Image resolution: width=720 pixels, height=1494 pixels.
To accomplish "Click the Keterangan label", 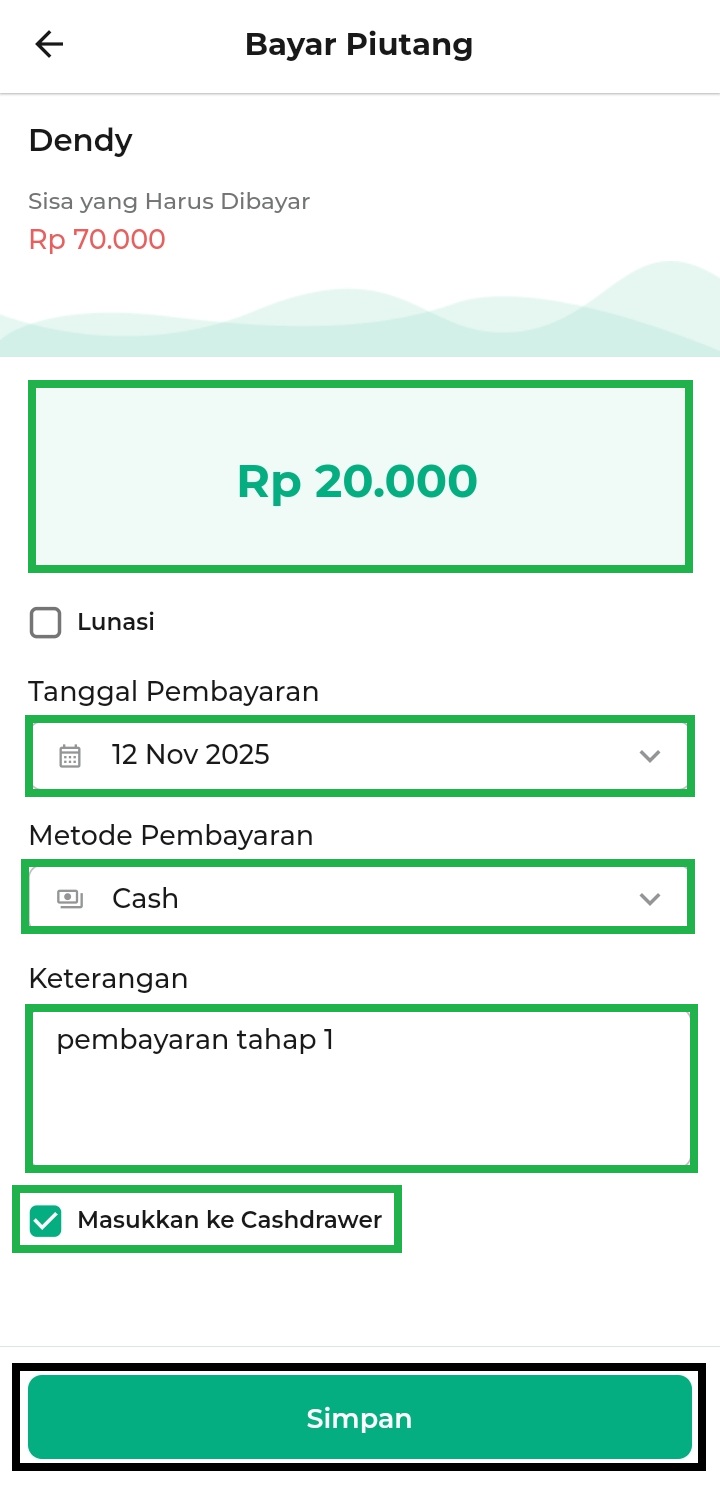I will click(x=108, y=978).
